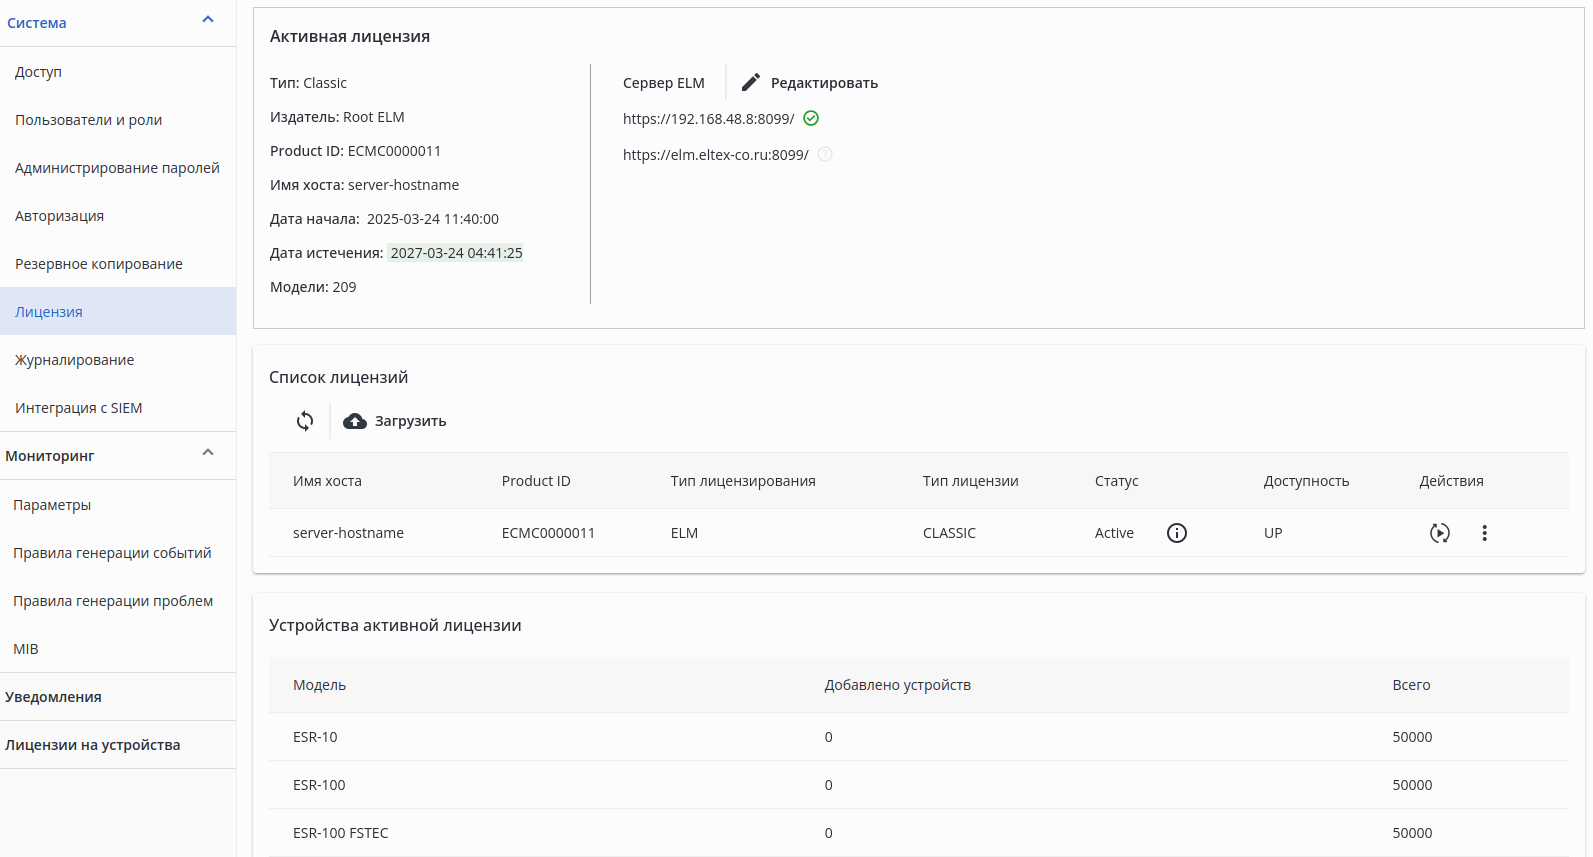Open the three-dot actions menu

pos(1485,533)
